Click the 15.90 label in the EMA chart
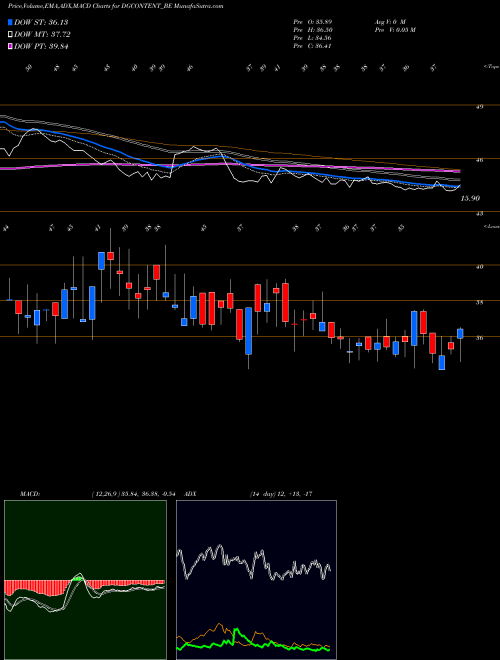The width and height of the screenshot is (500, 660). point(470,198)
